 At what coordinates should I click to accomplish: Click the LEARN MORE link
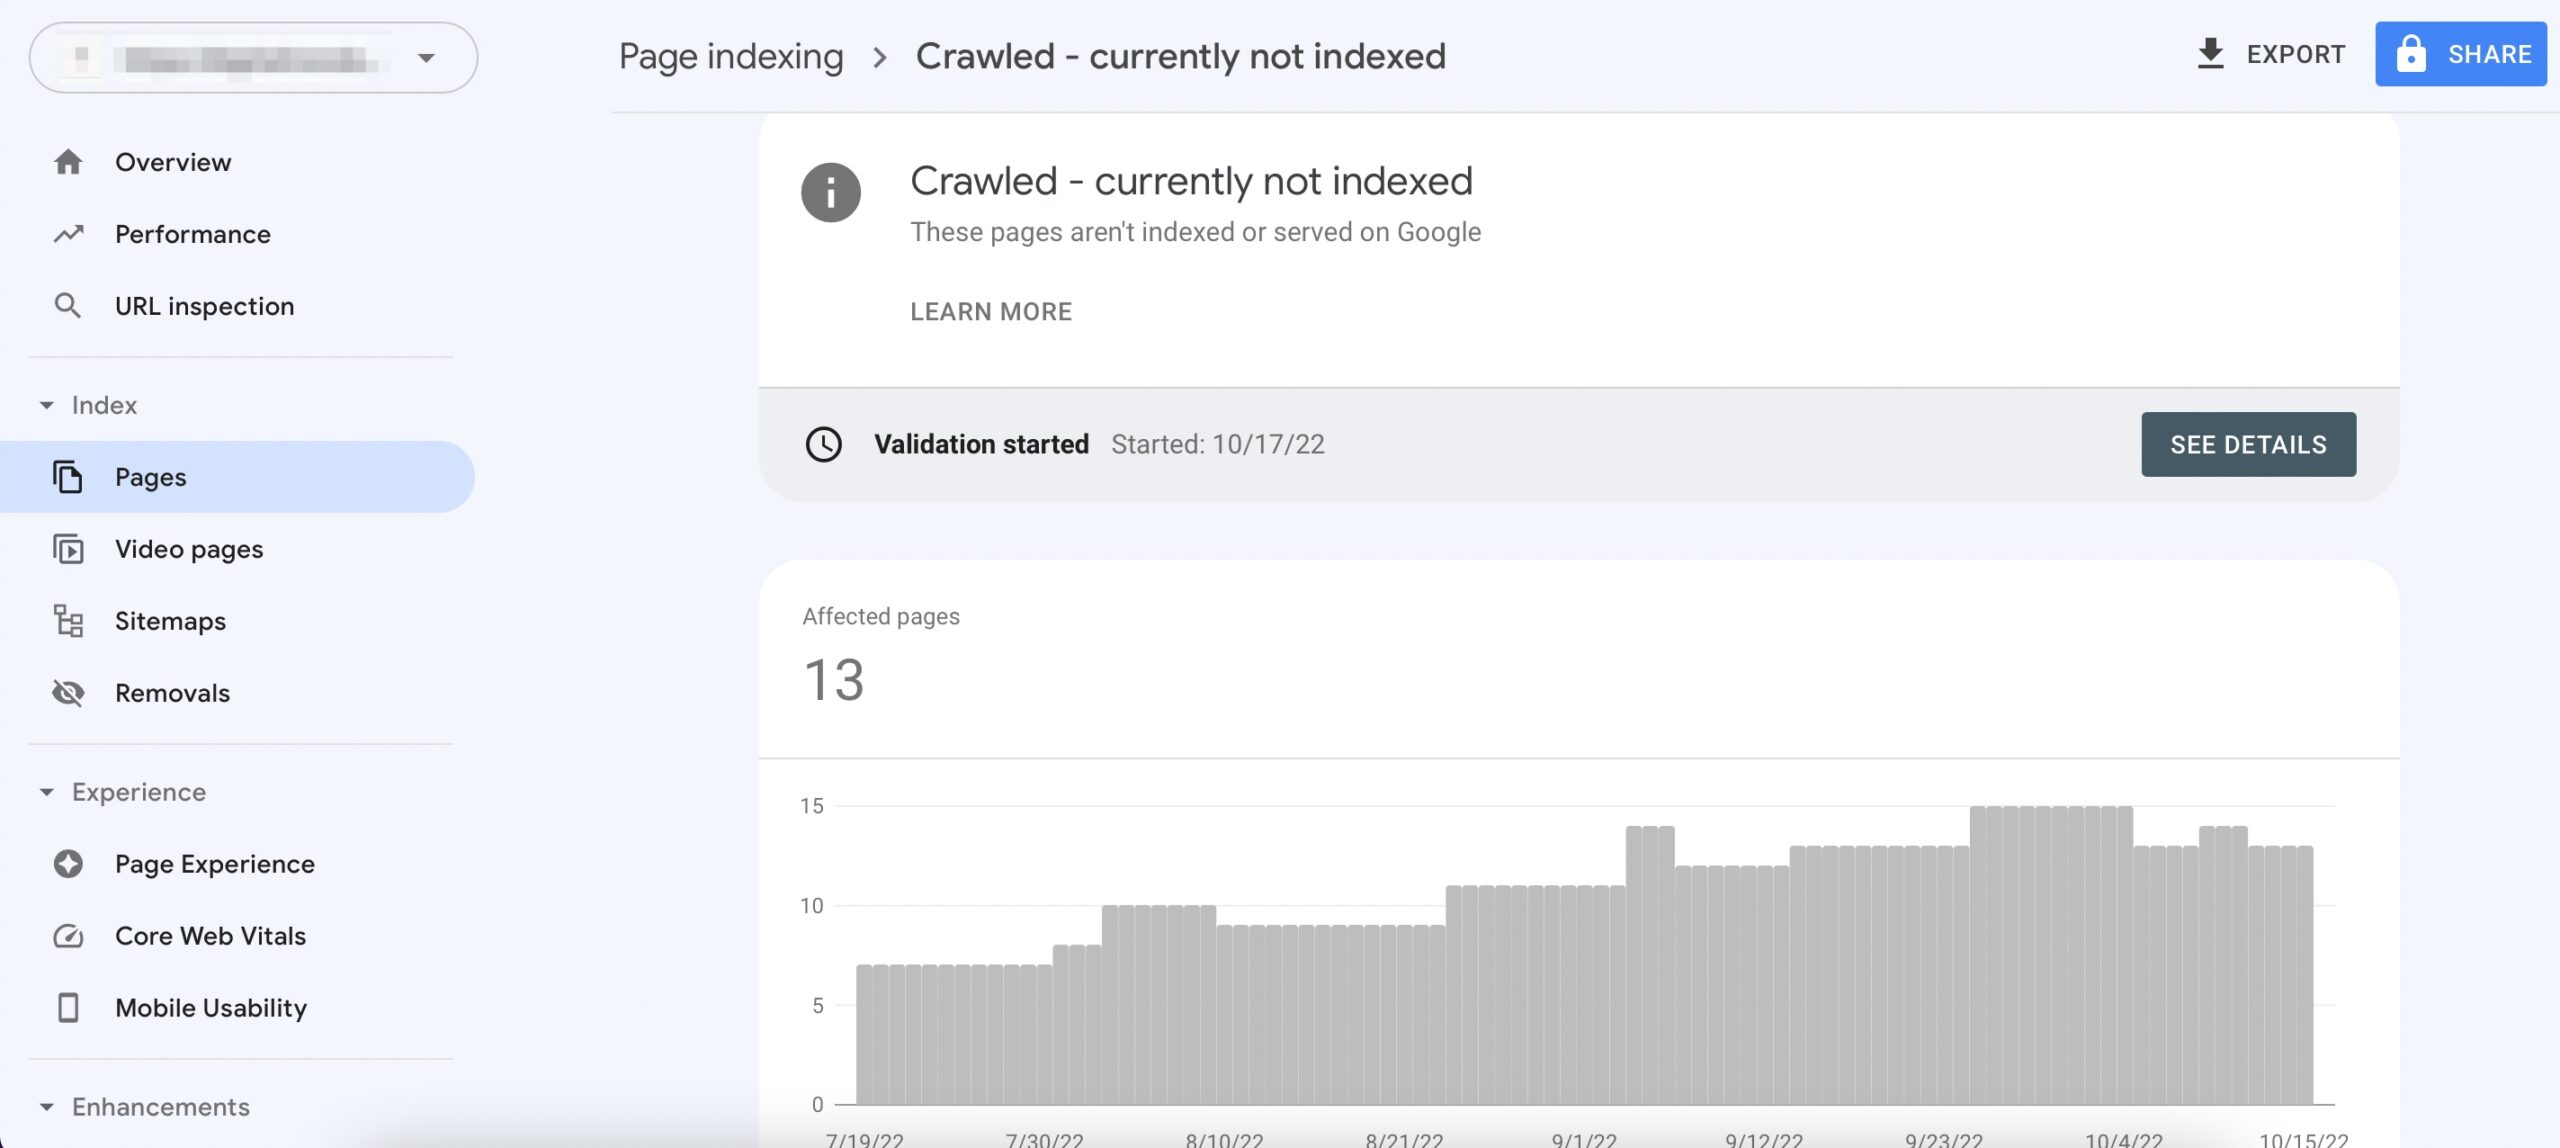[x=989, y=312]
